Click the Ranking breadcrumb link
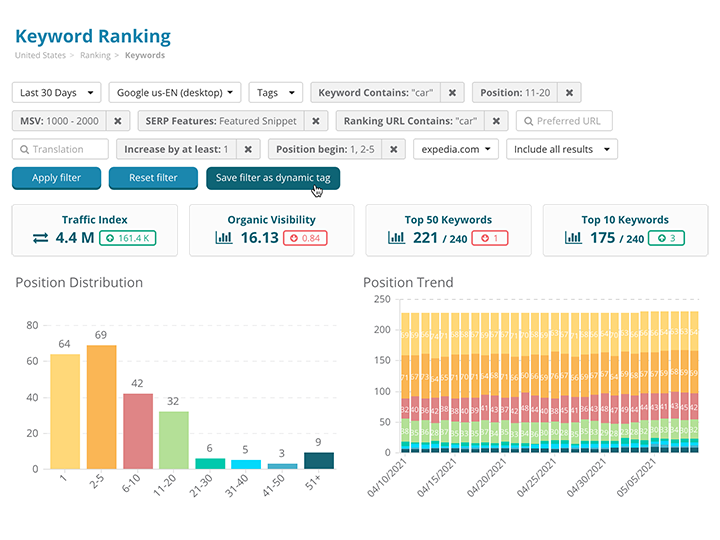 tap(95, 56)
